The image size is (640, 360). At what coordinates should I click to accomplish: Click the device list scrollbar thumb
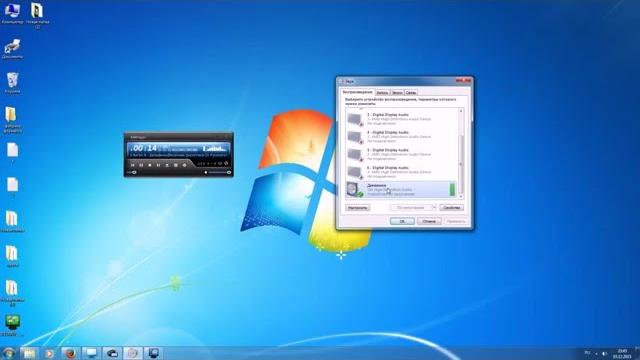pos(461,164)
